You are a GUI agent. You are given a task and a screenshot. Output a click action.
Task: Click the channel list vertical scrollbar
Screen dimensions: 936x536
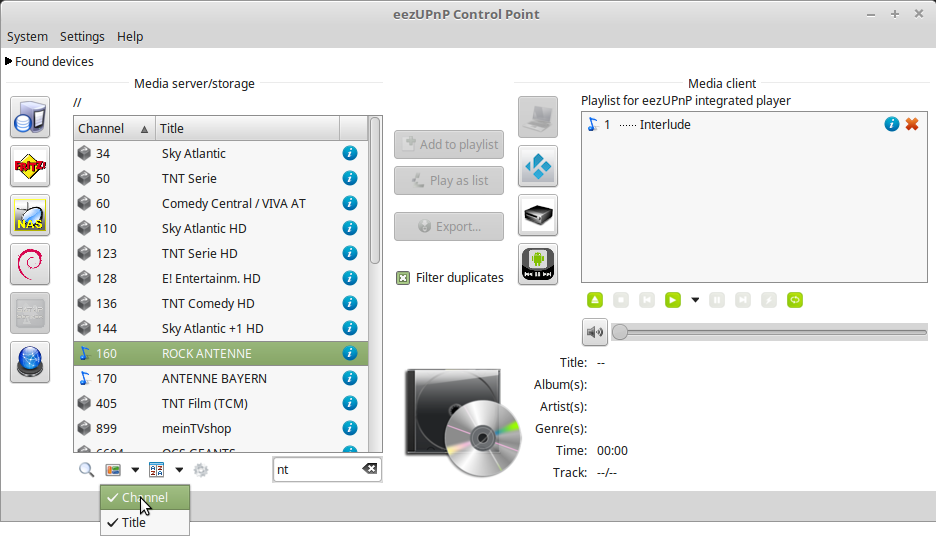[375, 190]
